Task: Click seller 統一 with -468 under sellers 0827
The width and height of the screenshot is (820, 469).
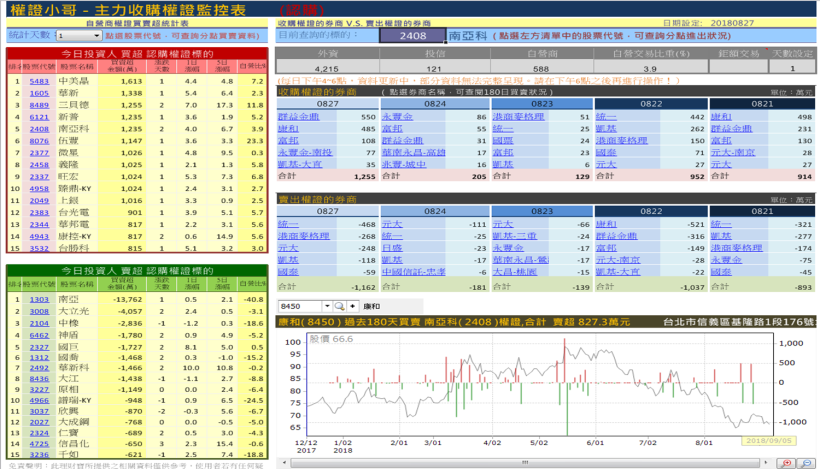Action: pos(288,224)
